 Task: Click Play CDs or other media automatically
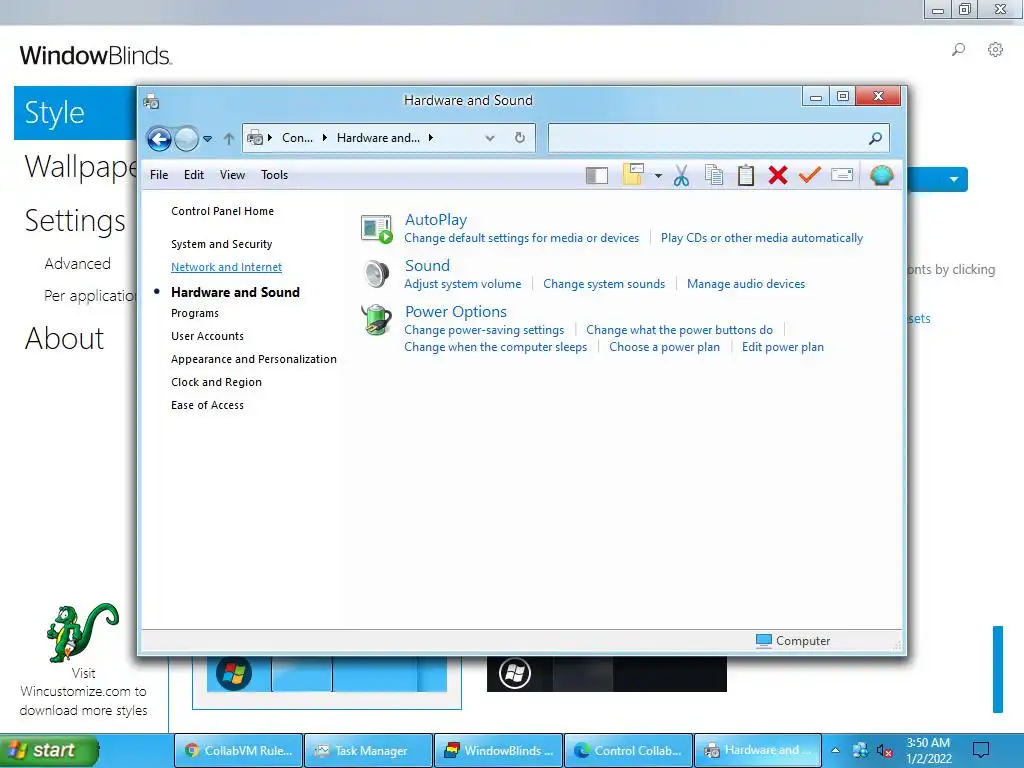click(761, 238)
